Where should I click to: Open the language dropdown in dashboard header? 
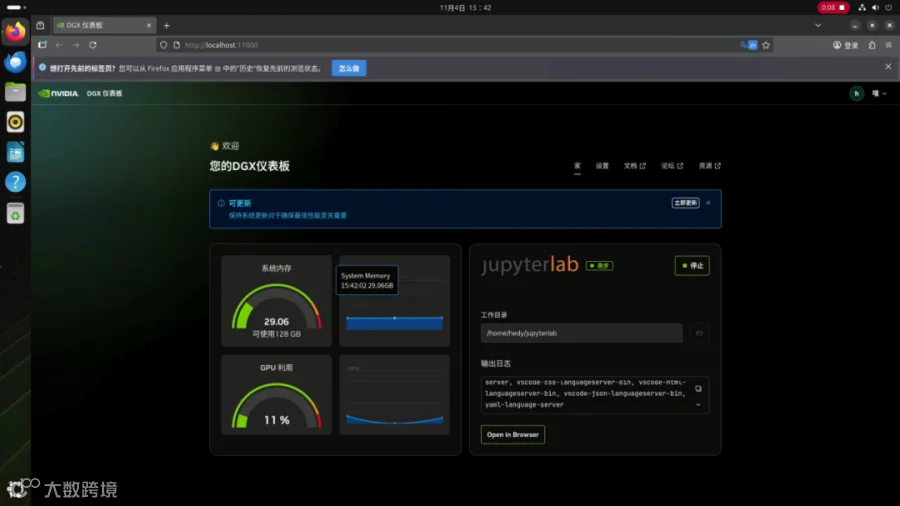point(879,94)
